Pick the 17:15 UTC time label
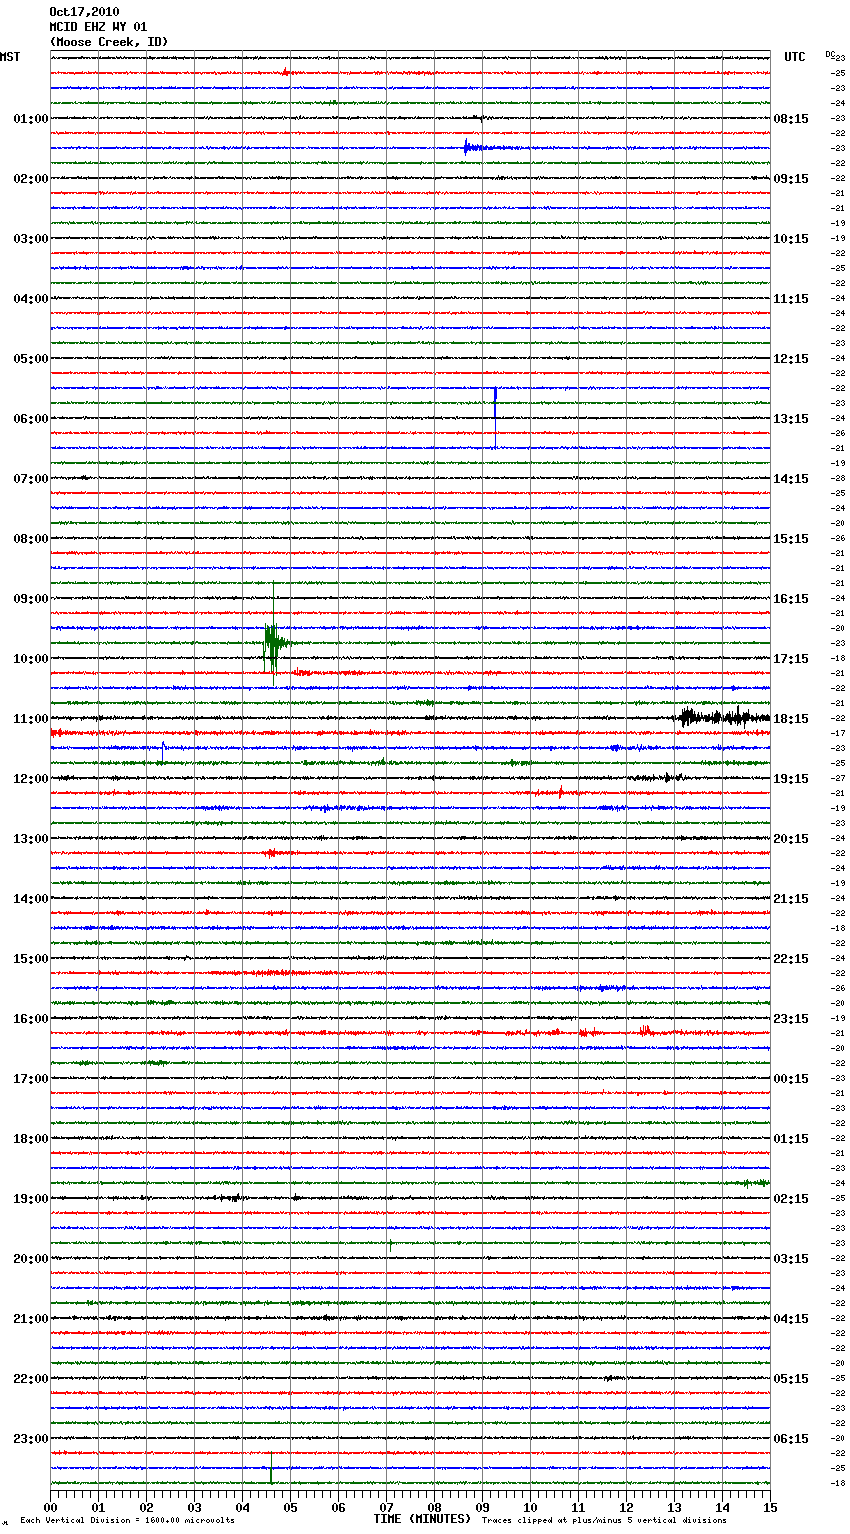 791,658
